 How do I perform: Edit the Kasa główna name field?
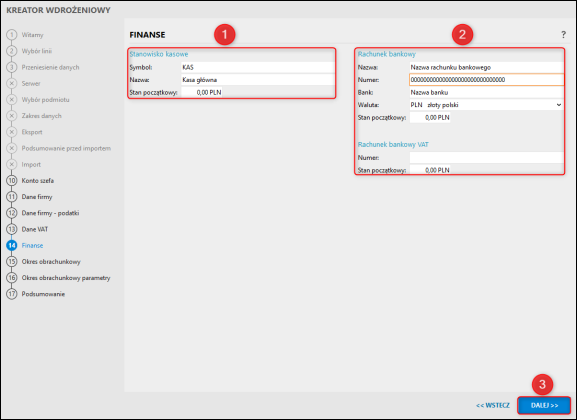pos(258,80)
